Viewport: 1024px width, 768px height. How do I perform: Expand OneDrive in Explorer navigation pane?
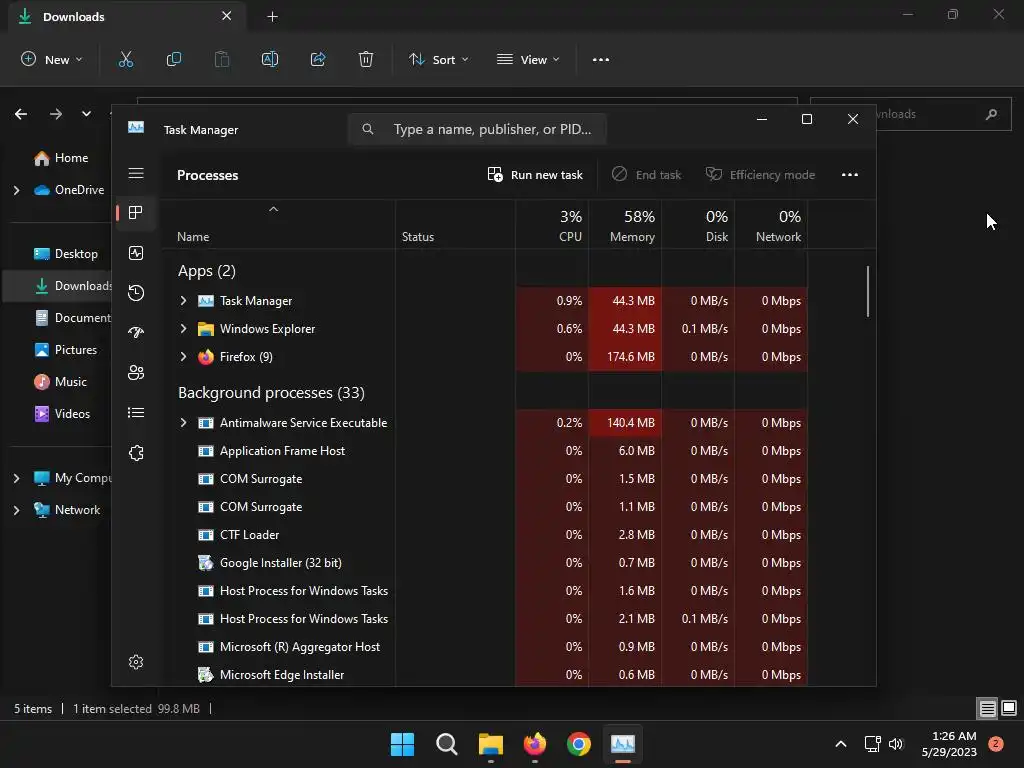tap(16, 190)
